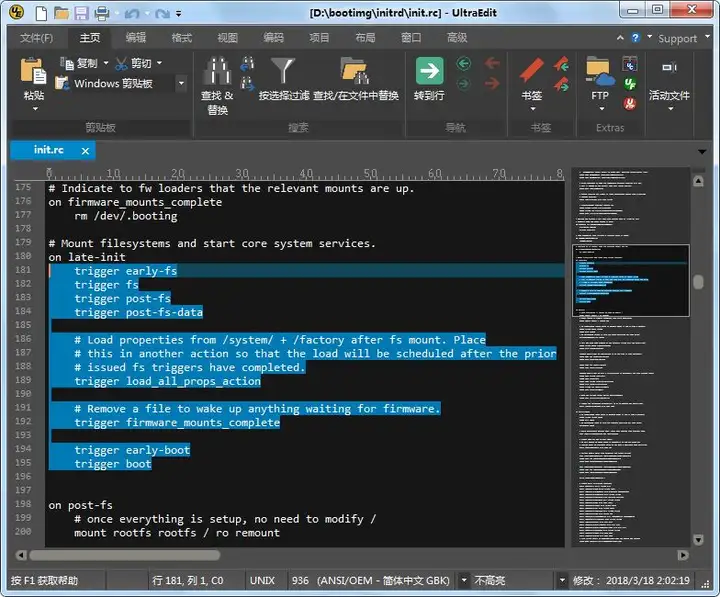Viewport: 720px width, 597px height.
Task: Switch to the 项目 ribbon tab
Action: [319, 38]
